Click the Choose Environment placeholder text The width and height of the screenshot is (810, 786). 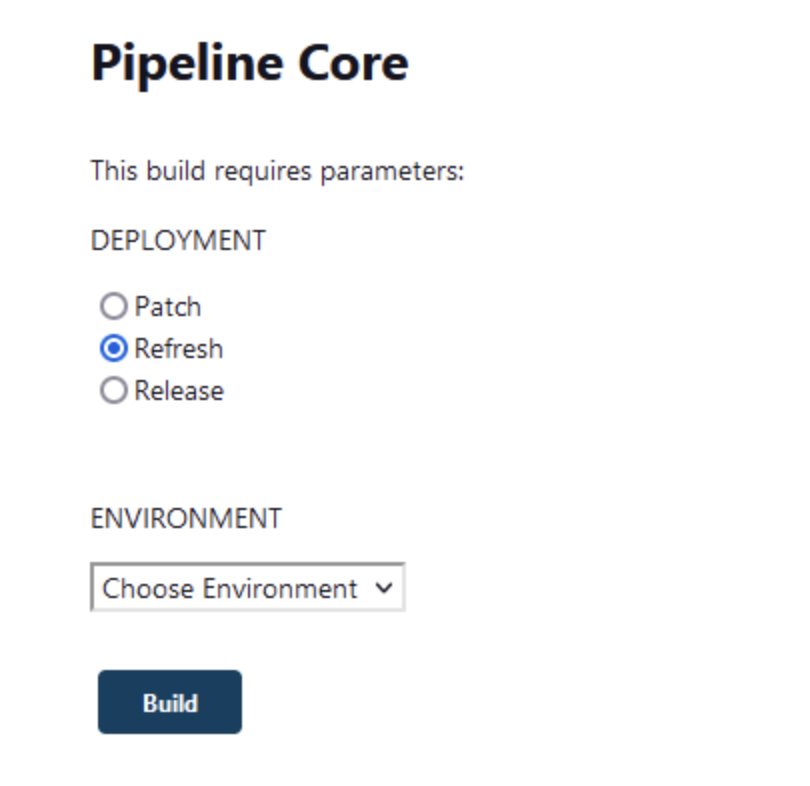pos(230,588)
